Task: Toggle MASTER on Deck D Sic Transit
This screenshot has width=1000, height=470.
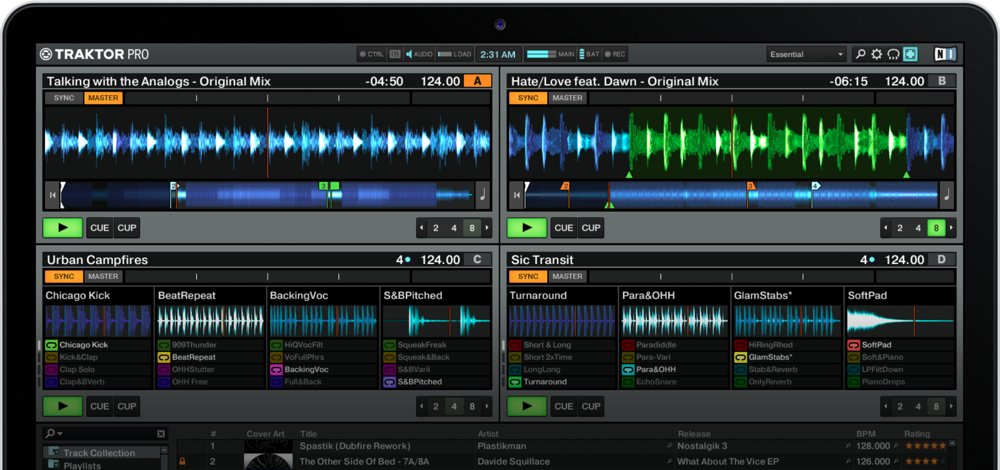Action: 568,277
